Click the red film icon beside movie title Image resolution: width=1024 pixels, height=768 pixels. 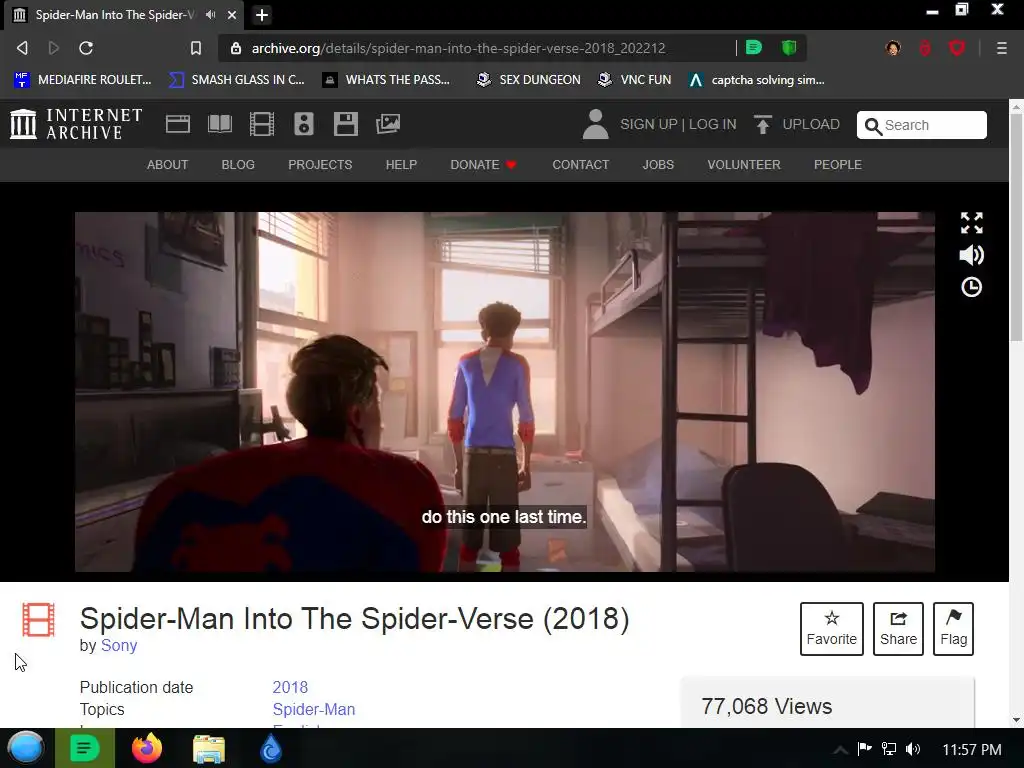39,619
